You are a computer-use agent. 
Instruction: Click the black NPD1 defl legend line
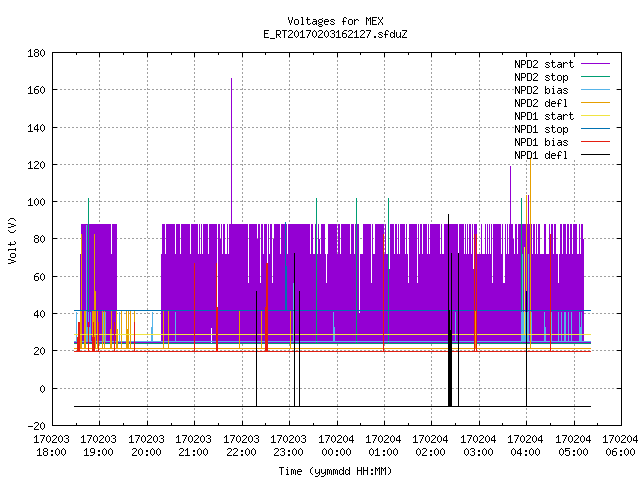pos(596,155)
